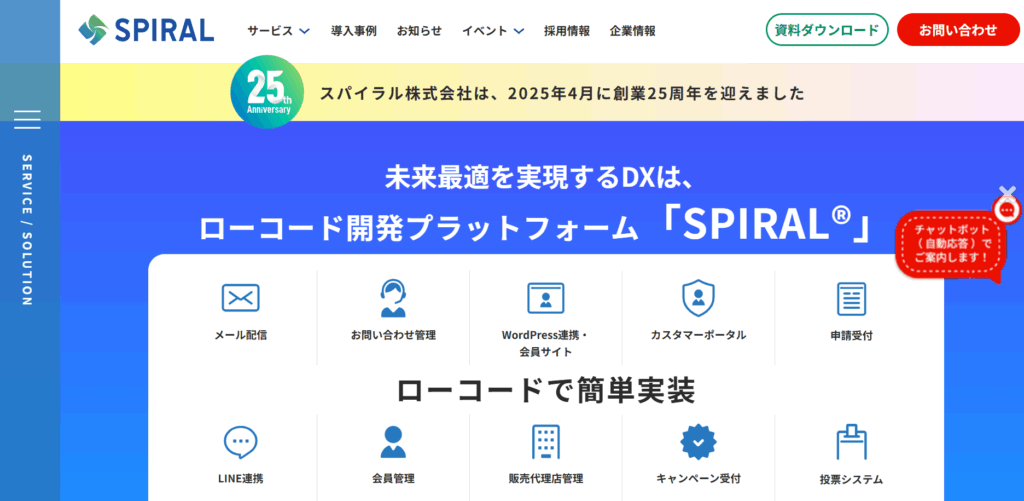Open the 導入事例 menu item
Screen dimensions: 1024x501
tap(353, 30)
